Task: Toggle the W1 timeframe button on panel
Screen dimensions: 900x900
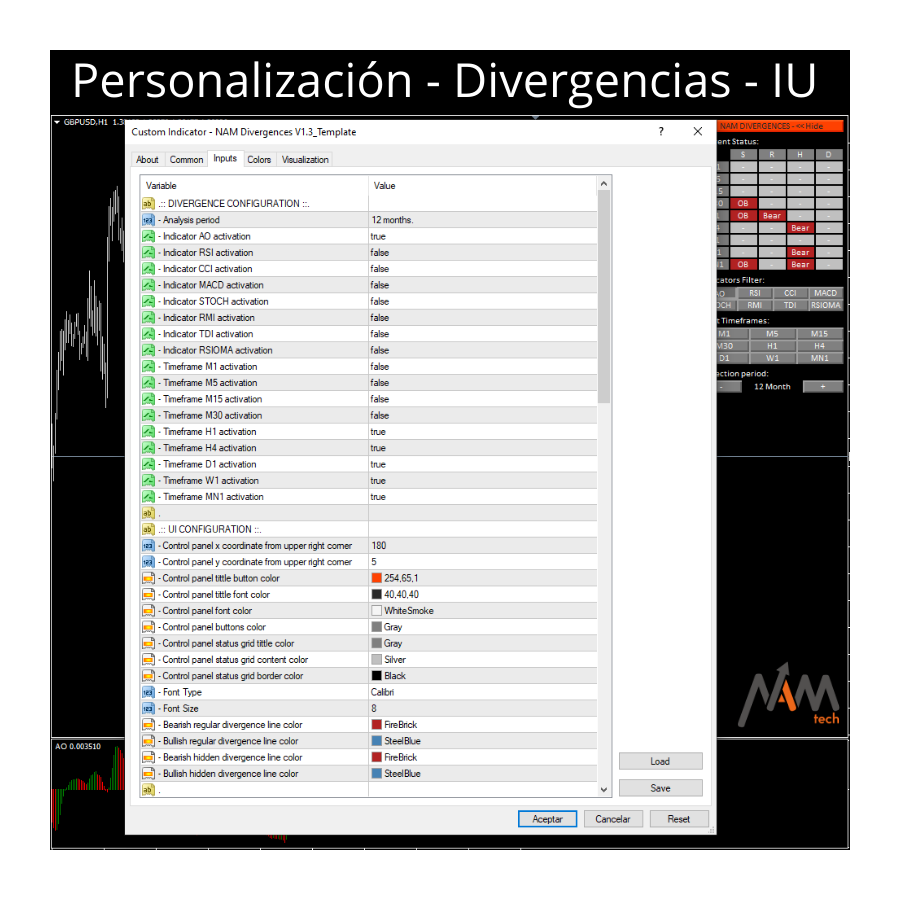Action: [772, 357]
